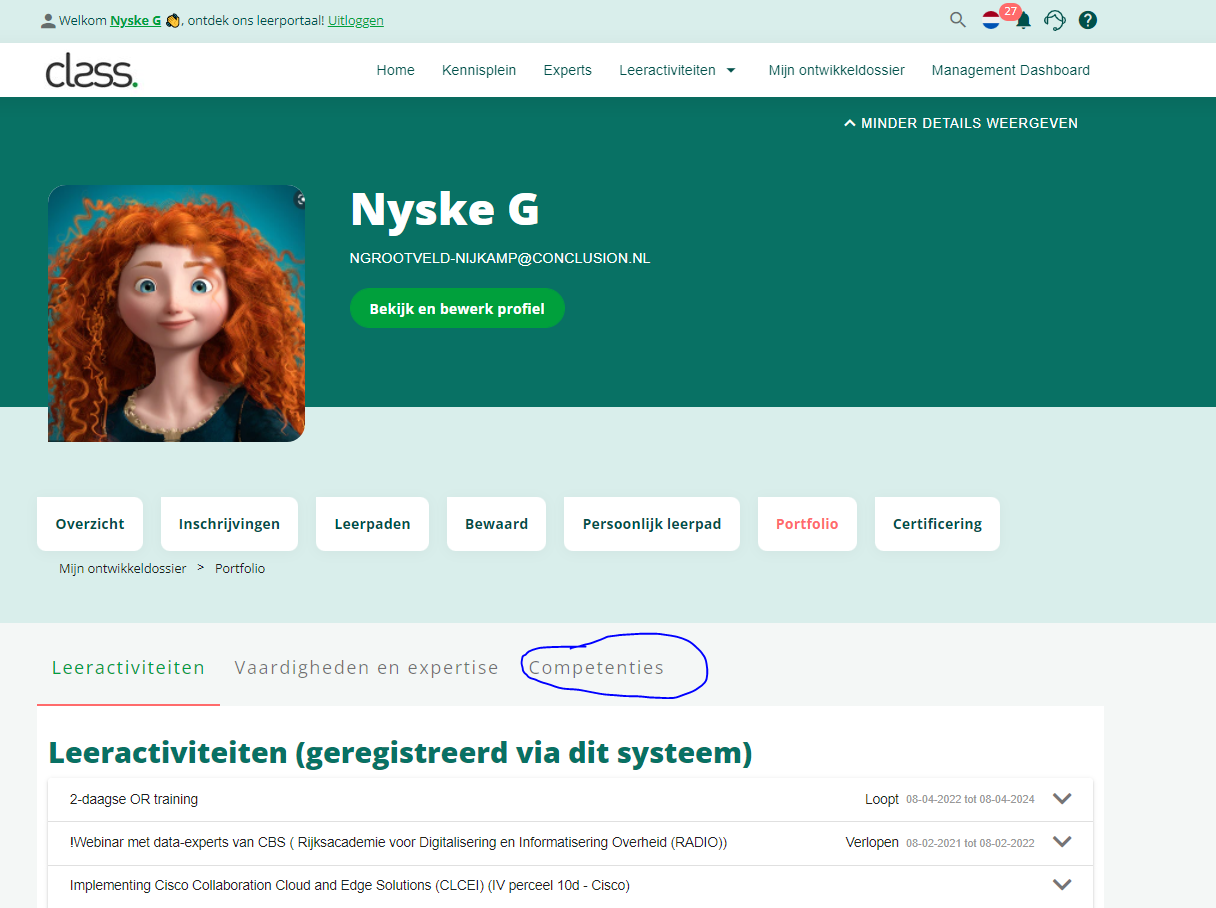Click the class. logo

92,70
